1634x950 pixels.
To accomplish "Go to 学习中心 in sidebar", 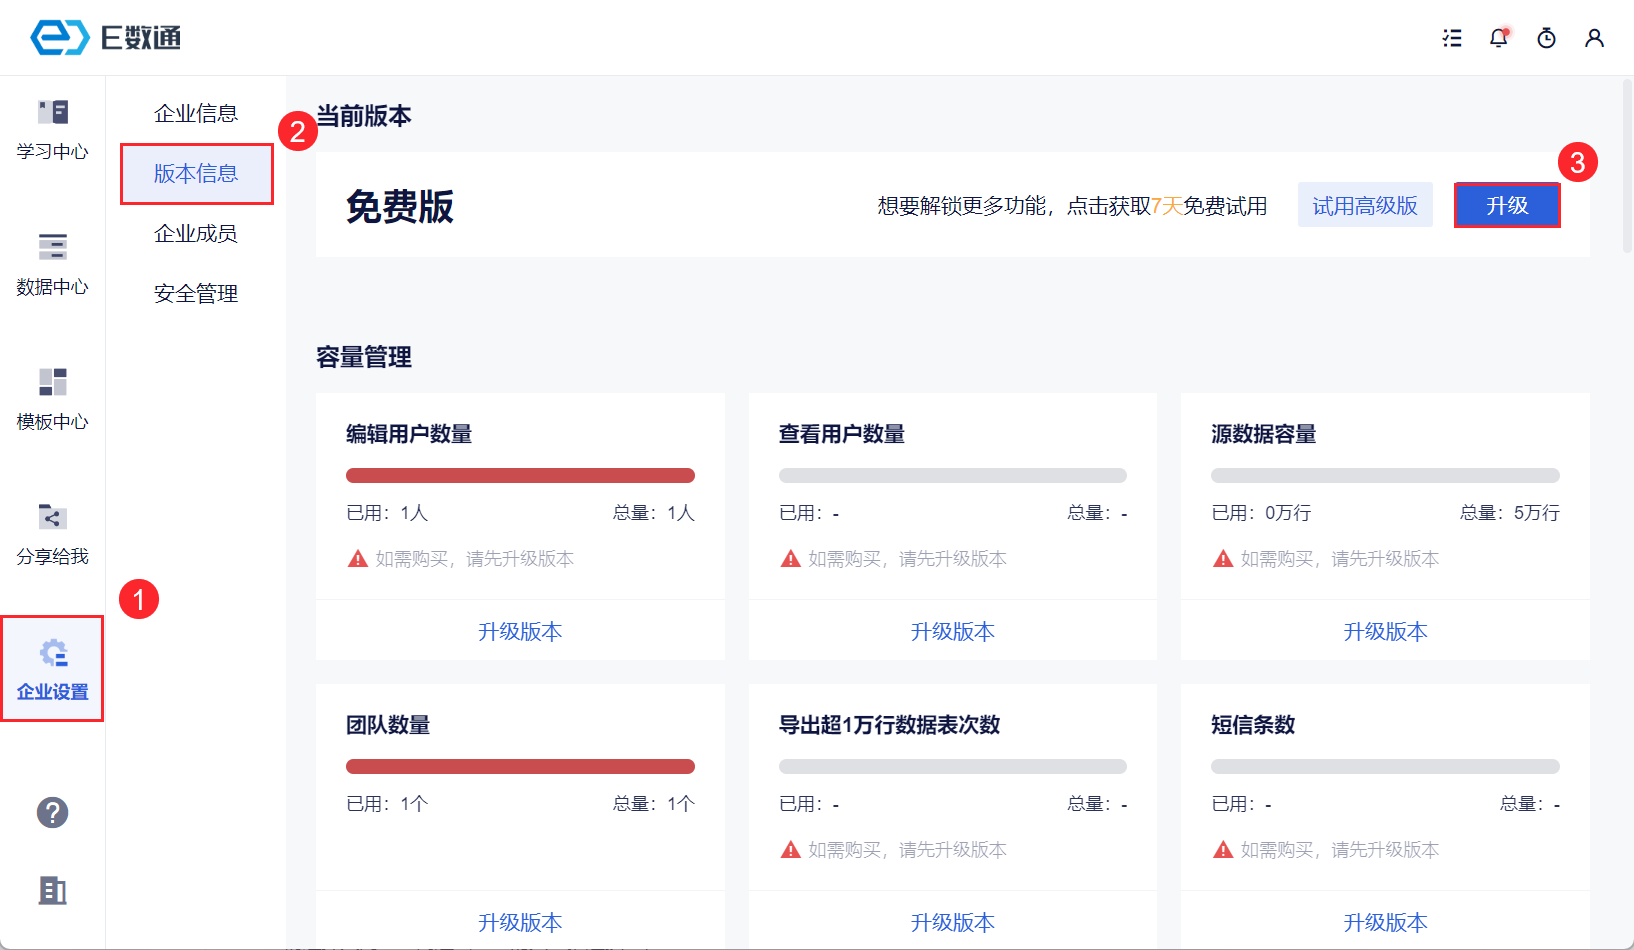I will pyautogui.click(x=52, y=129).
